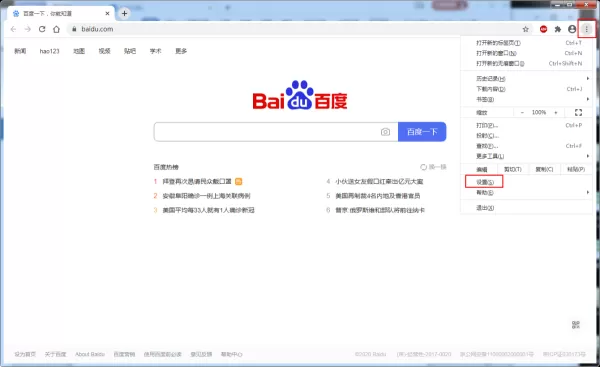Click the 百度热榜 heading
This screenshot has height=367, width=600.
point(166,167)
